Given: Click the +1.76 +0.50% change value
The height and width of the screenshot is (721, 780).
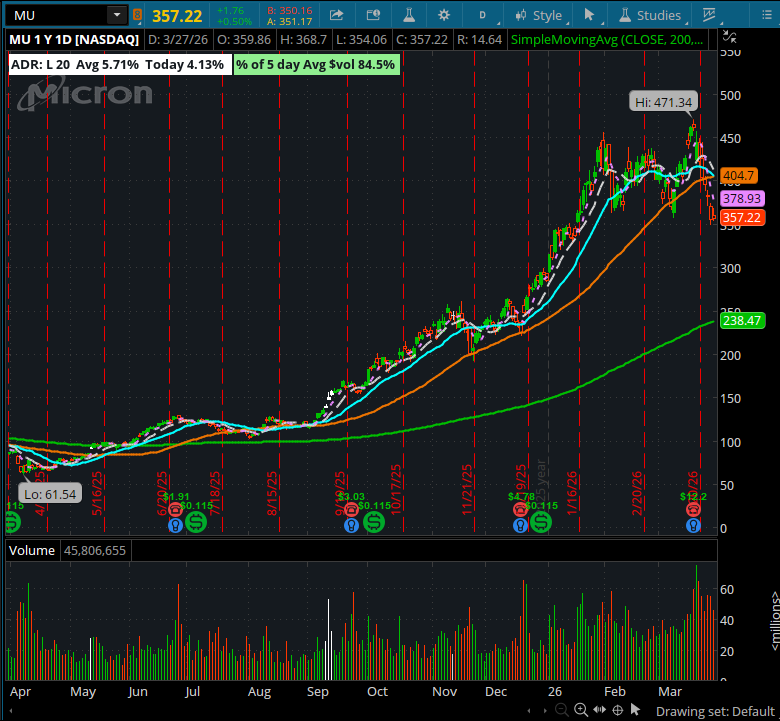Looking at the screenshot, I should click(x=234, y=16).
